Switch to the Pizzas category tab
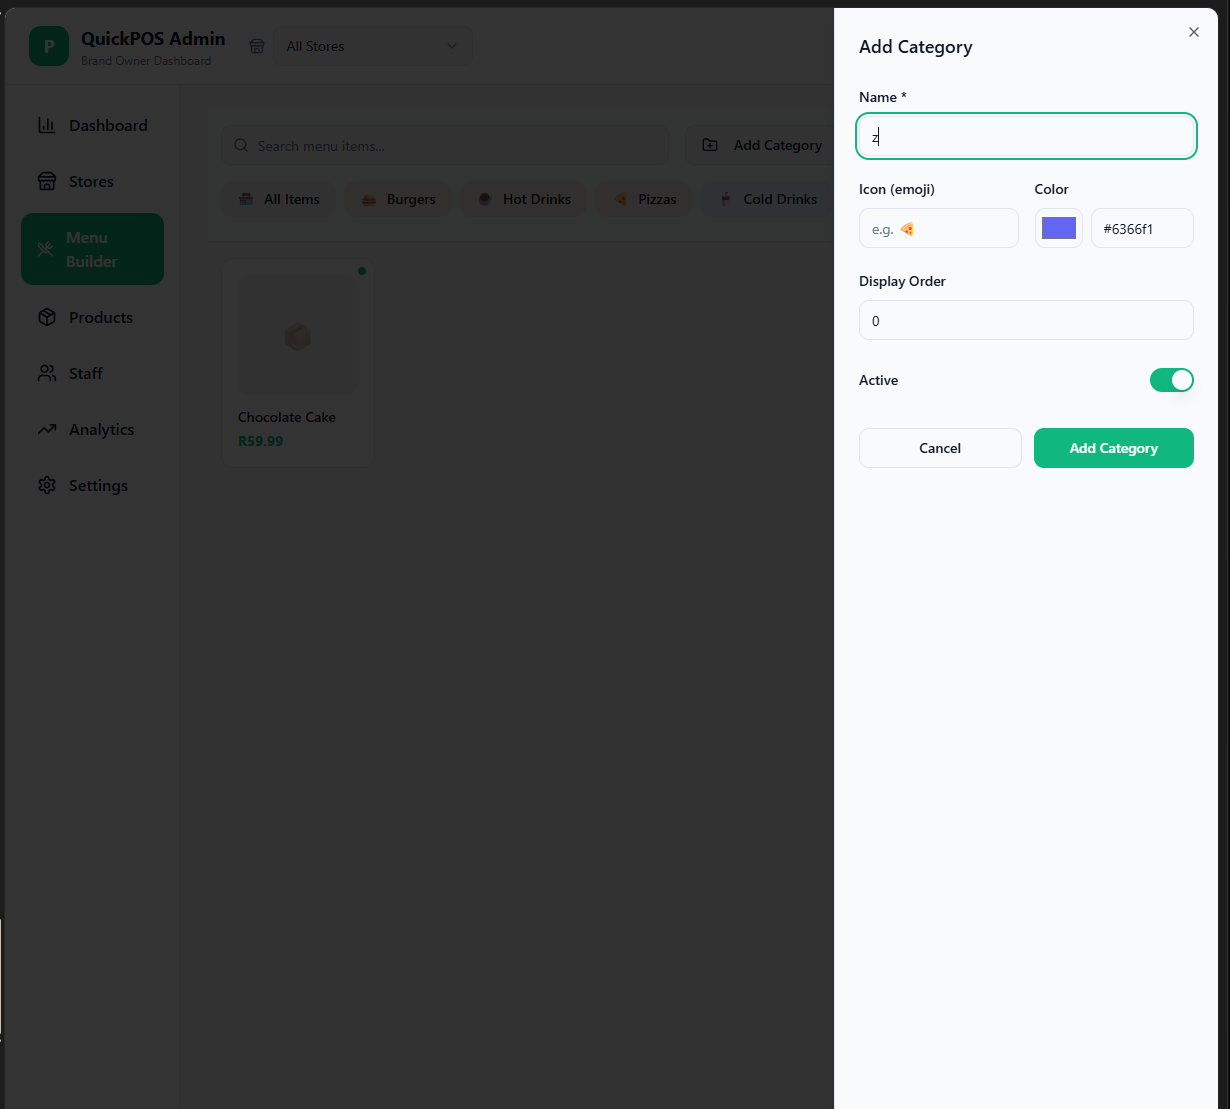This screenshot has width=1230, height=1109. [644, 199]
